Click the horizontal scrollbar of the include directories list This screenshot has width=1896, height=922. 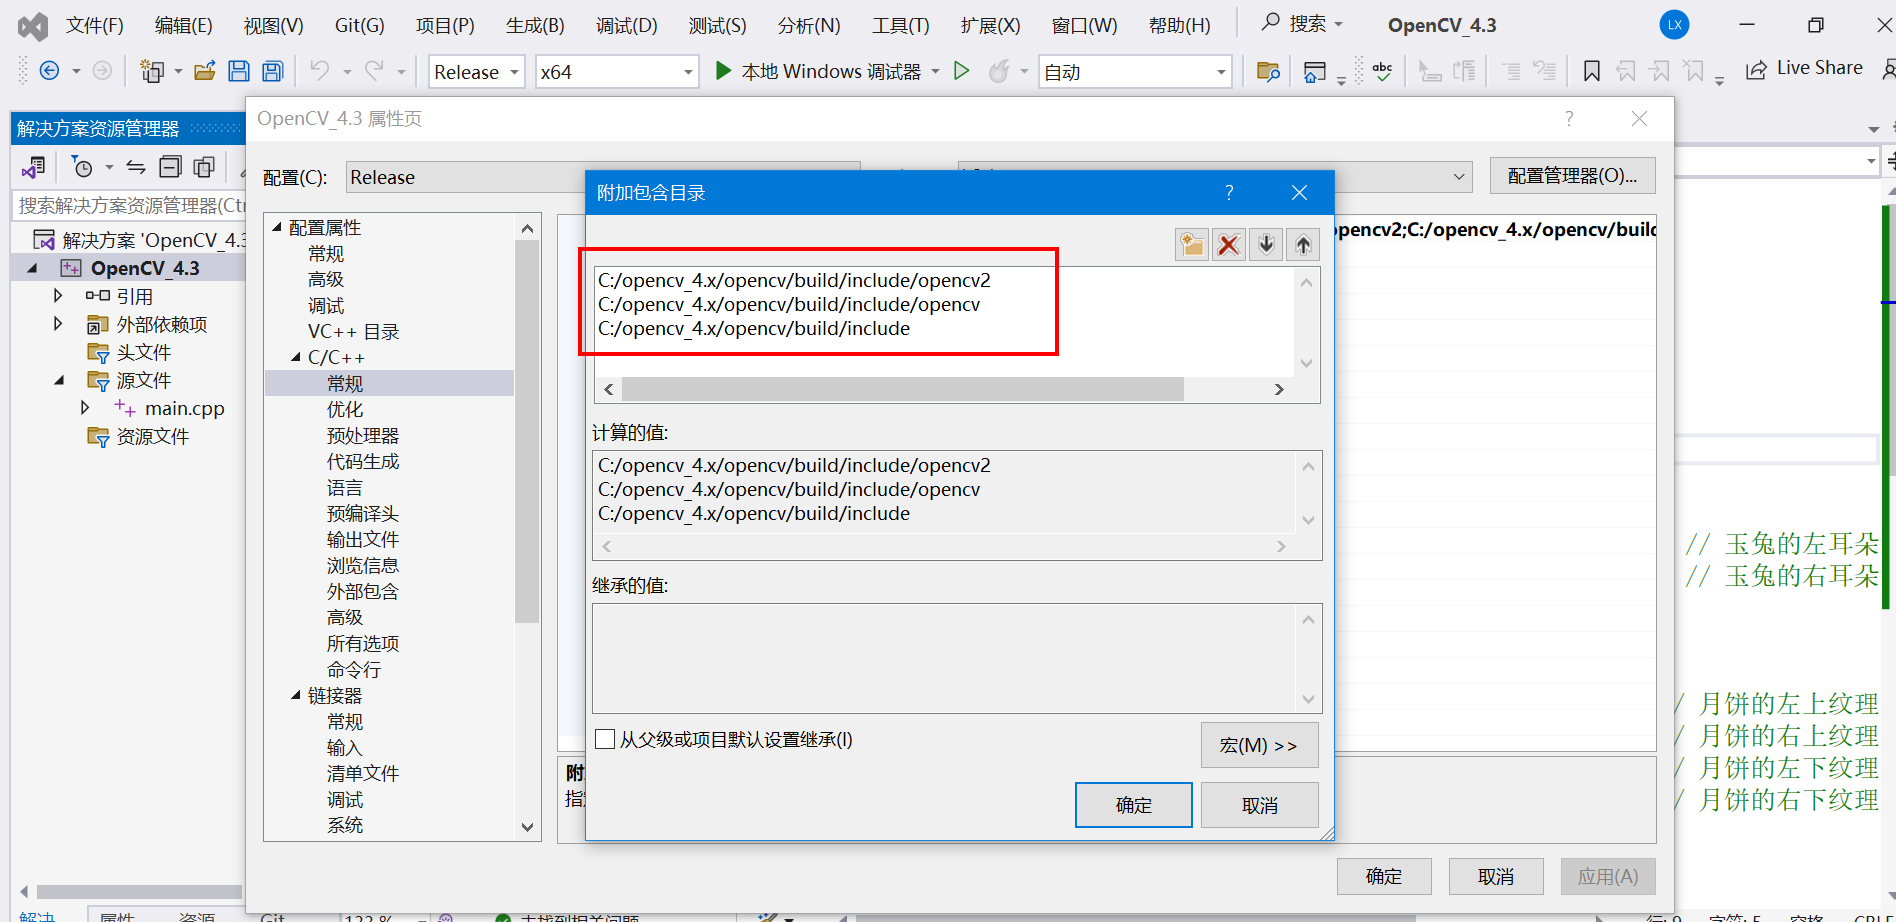coord(903,389)
